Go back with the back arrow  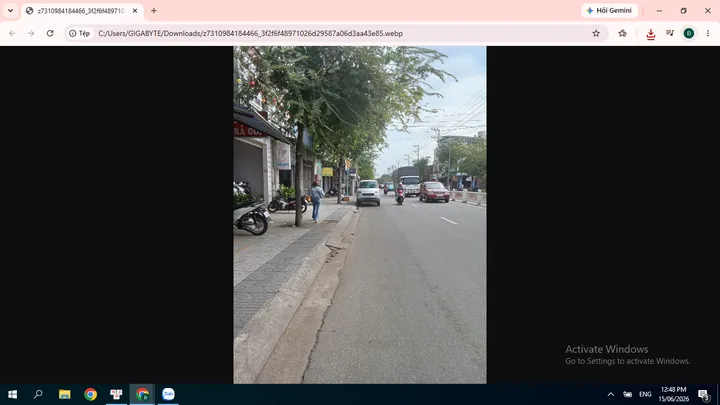12,34
